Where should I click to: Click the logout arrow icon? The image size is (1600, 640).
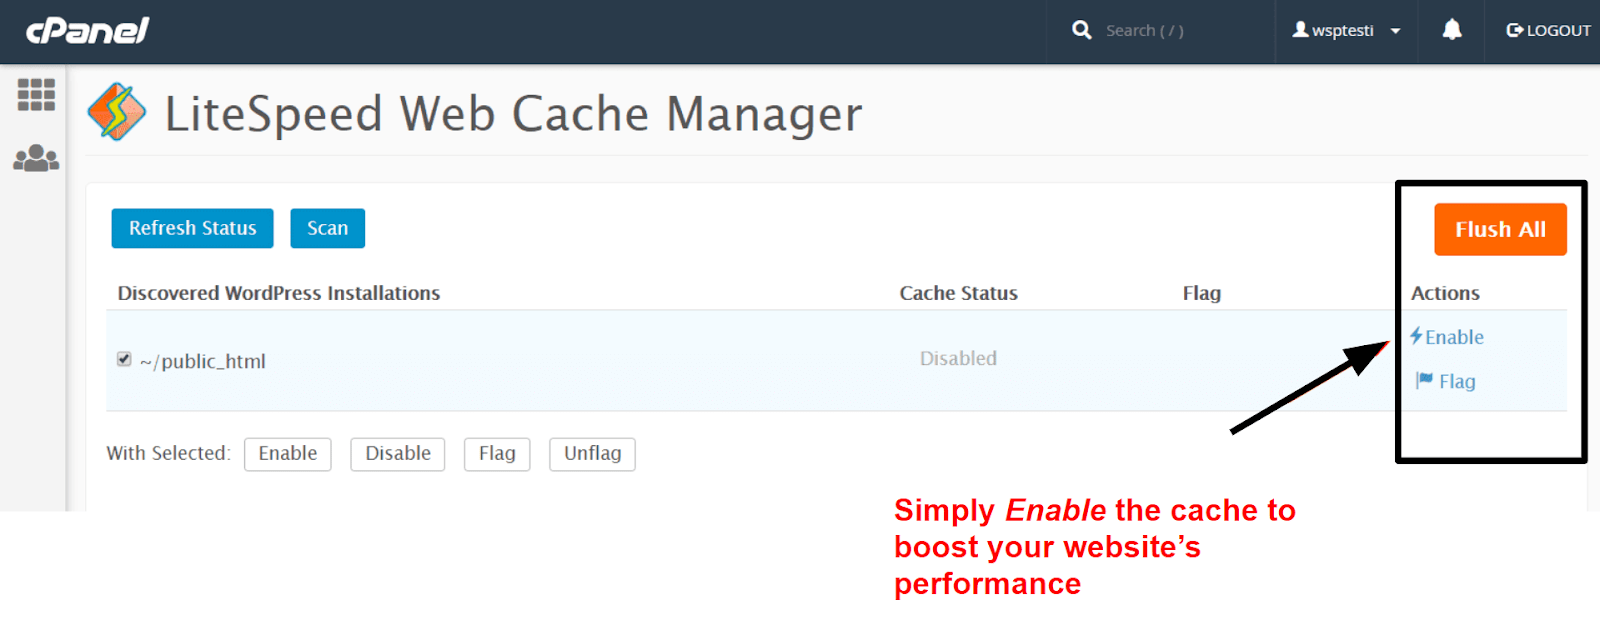point(1514,30)
